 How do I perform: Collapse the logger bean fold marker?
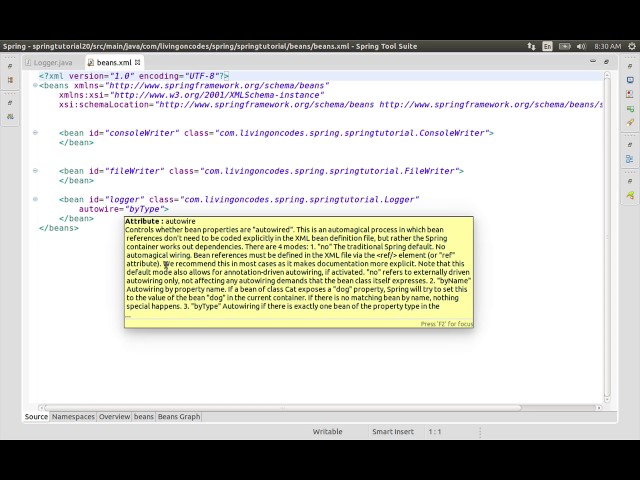point(35,199)
